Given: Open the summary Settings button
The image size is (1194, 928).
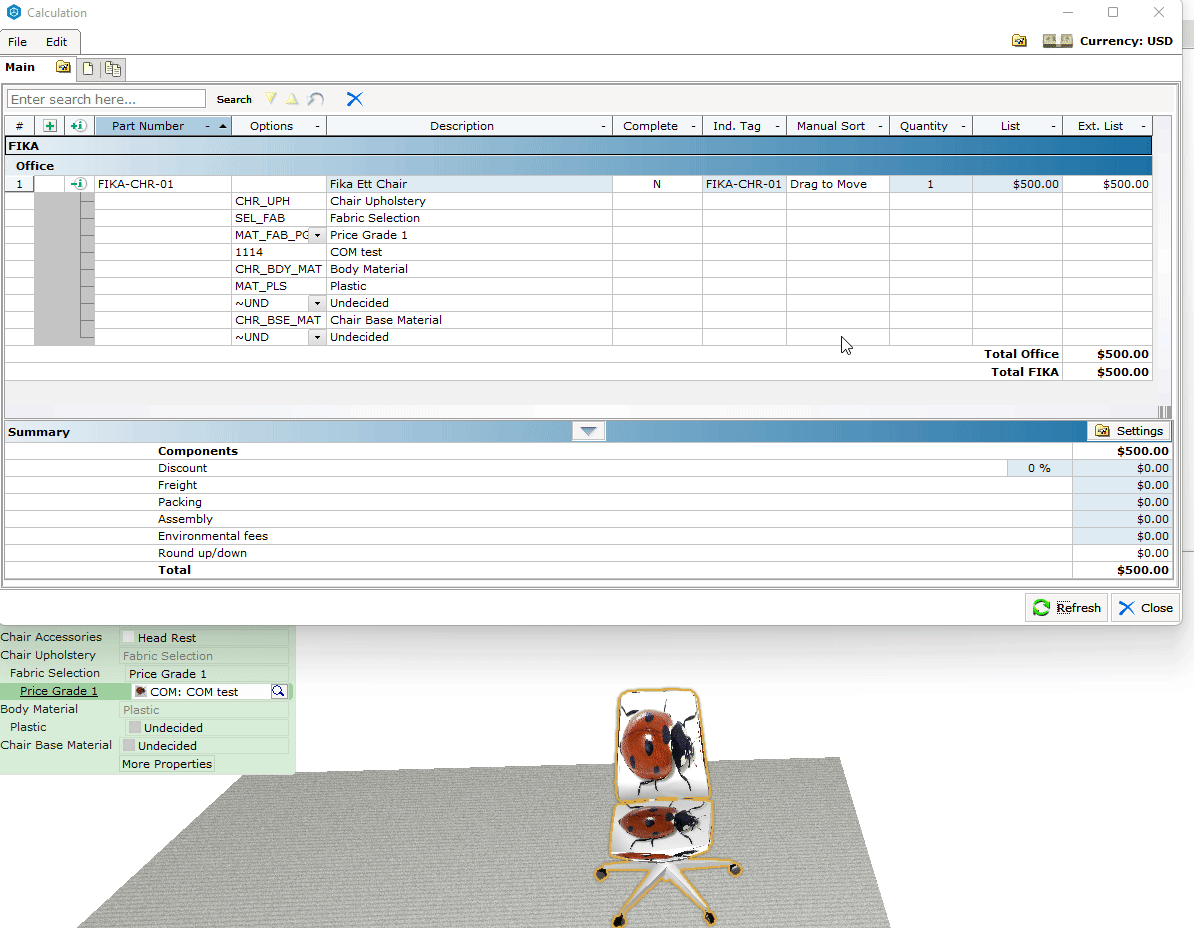Looking at the screenshot, I should pos(1129,431).
